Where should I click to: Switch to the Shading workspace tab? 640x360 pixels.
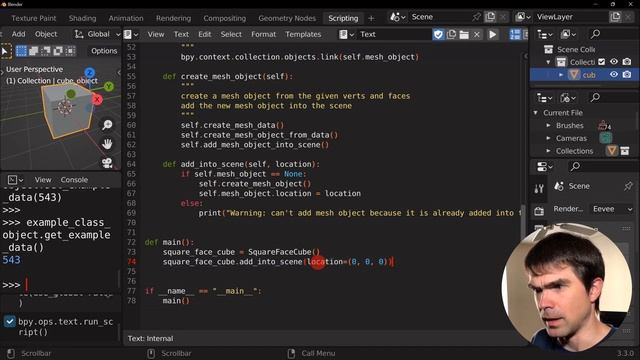pos(82,18)
